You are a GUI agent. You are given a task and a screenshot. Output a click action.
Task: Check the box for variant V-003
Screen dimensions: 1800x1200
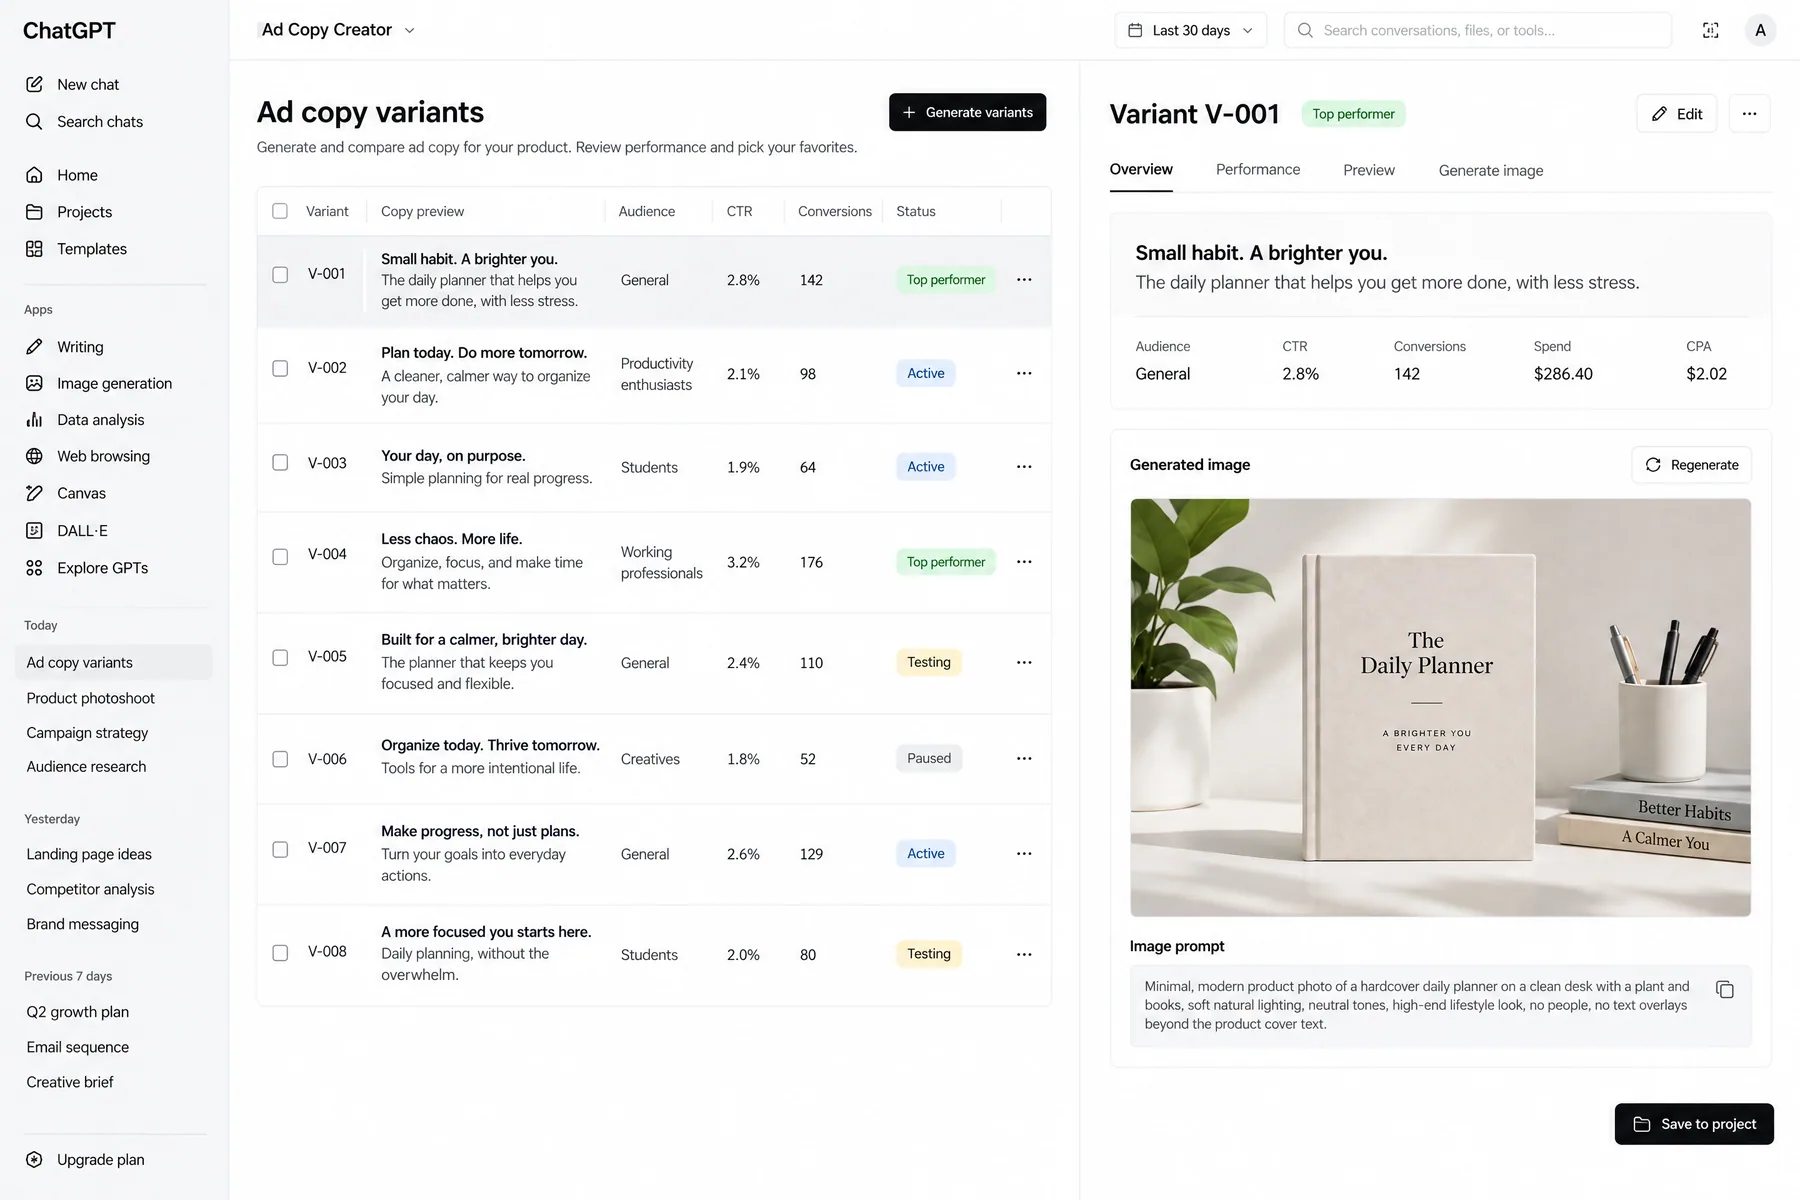pos(280,463)
